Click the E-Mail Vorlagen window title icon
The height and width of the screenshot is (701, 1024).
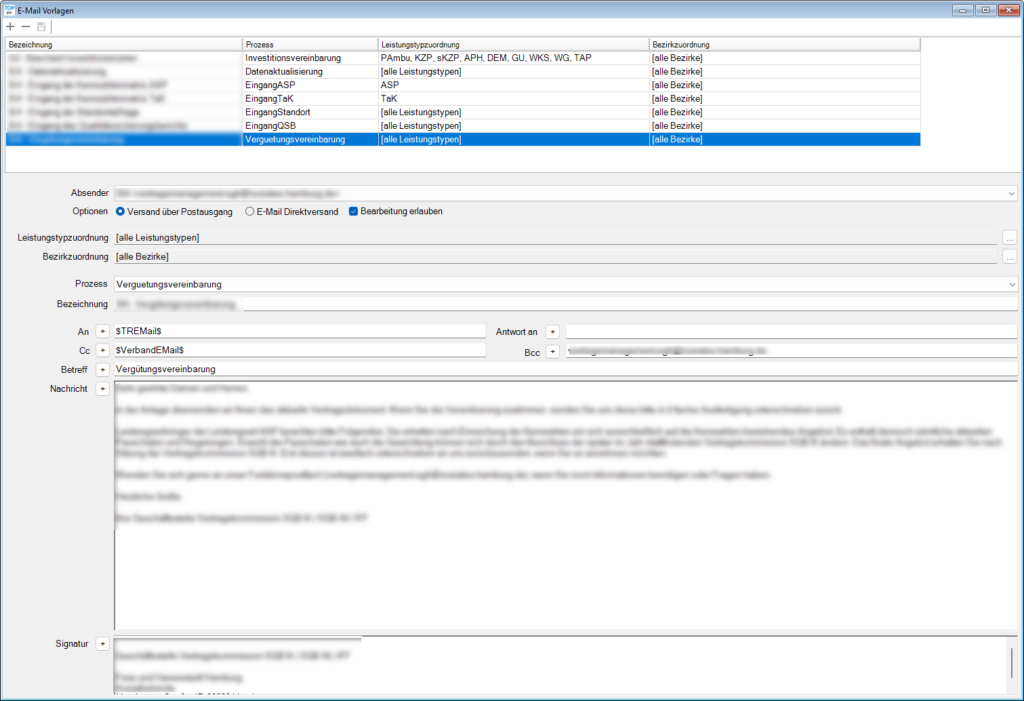click(10, 10)
